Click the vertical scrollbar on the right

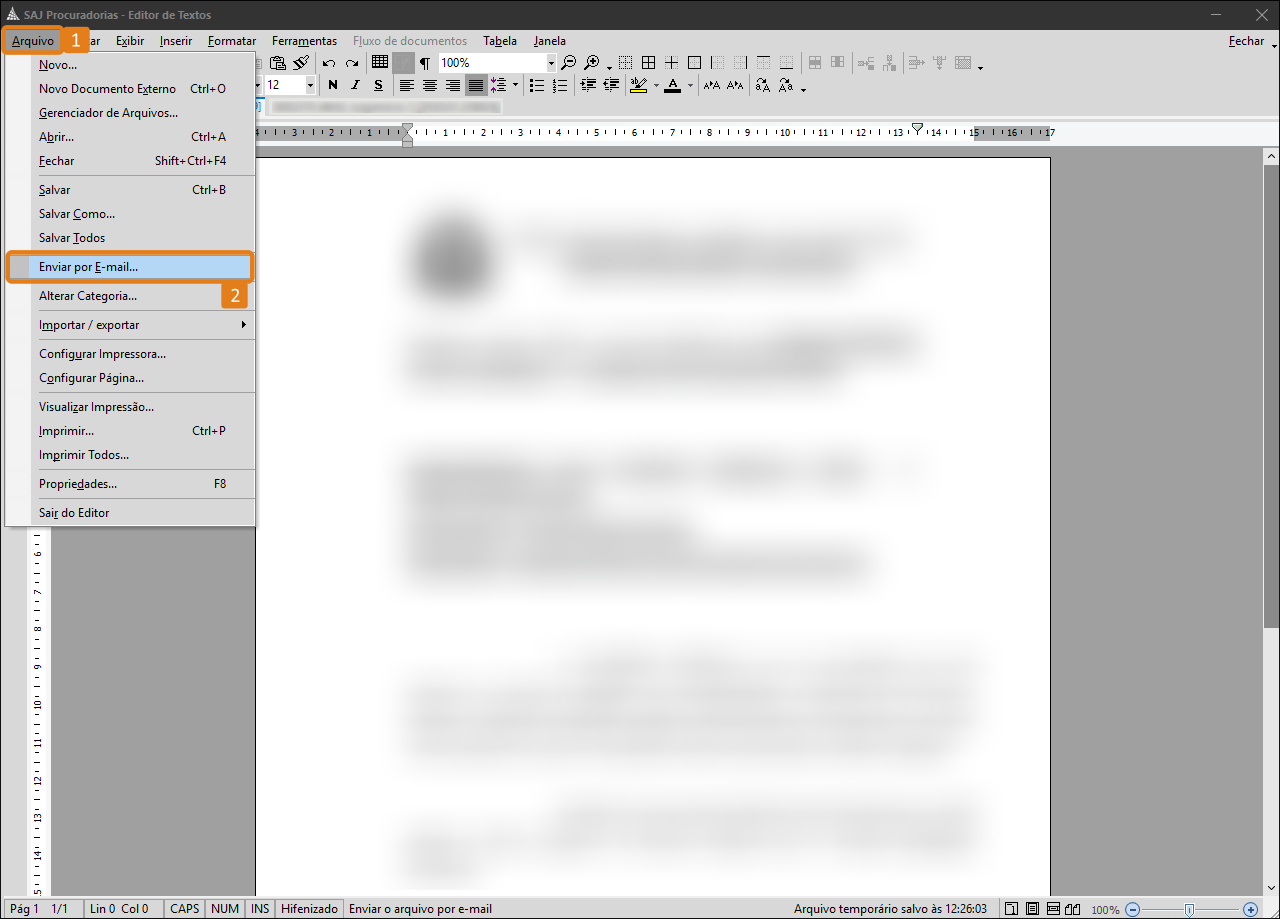[1270, 400]
